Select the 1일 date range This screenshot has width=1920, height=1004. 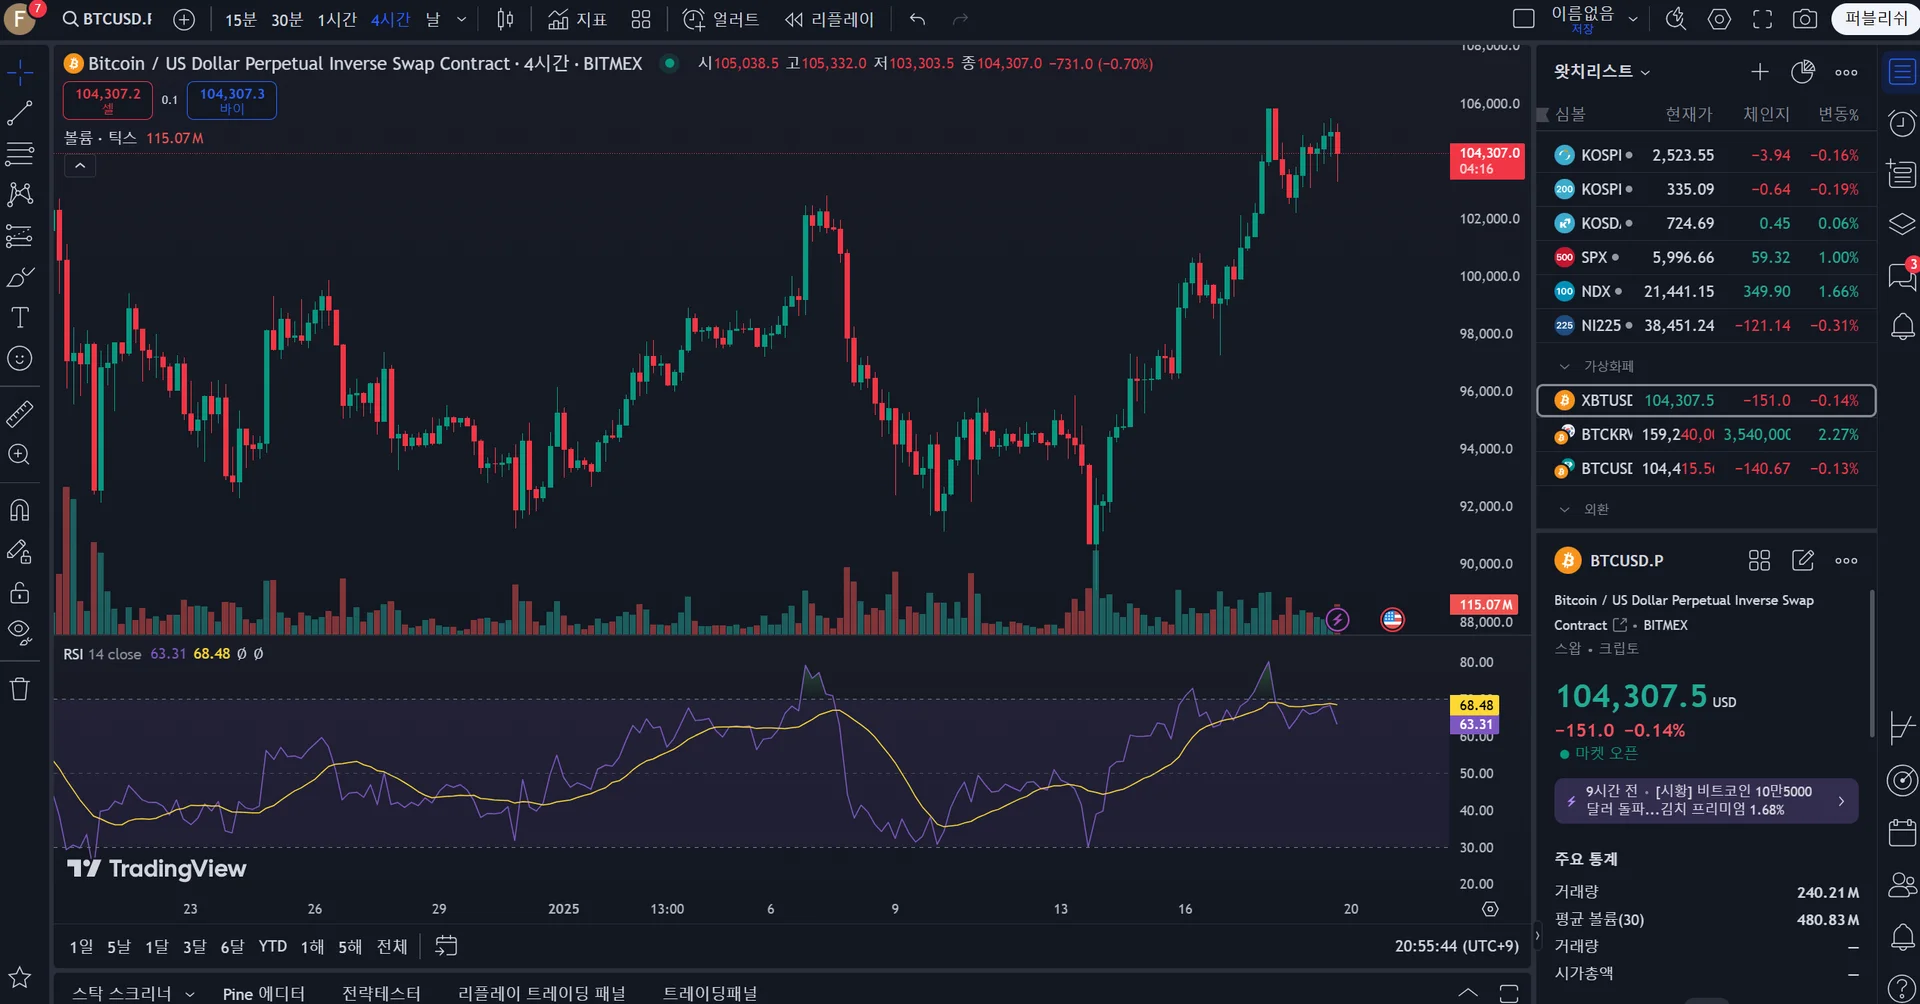click(x=81, y=947)
